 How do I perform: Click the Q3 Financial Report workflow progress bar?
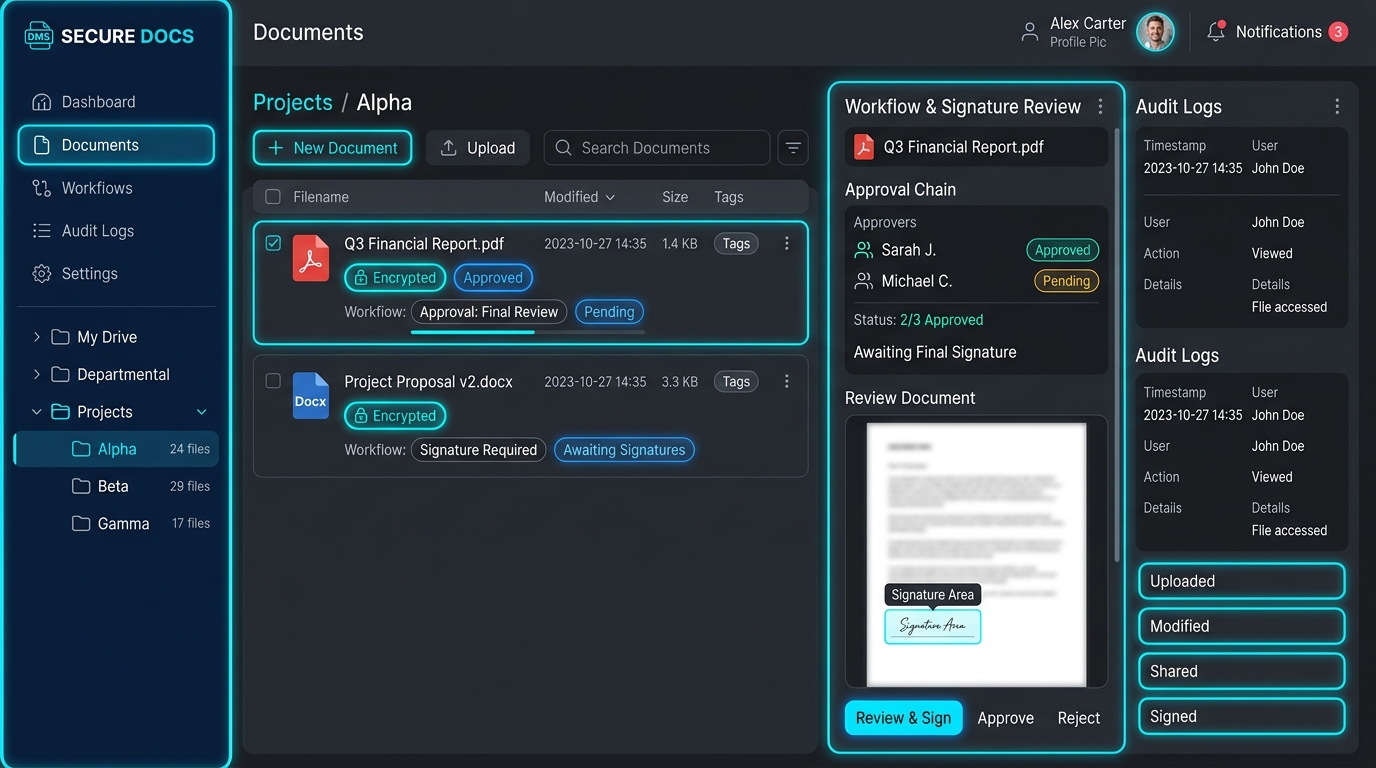pyautogui.click(x=527, y=332)
